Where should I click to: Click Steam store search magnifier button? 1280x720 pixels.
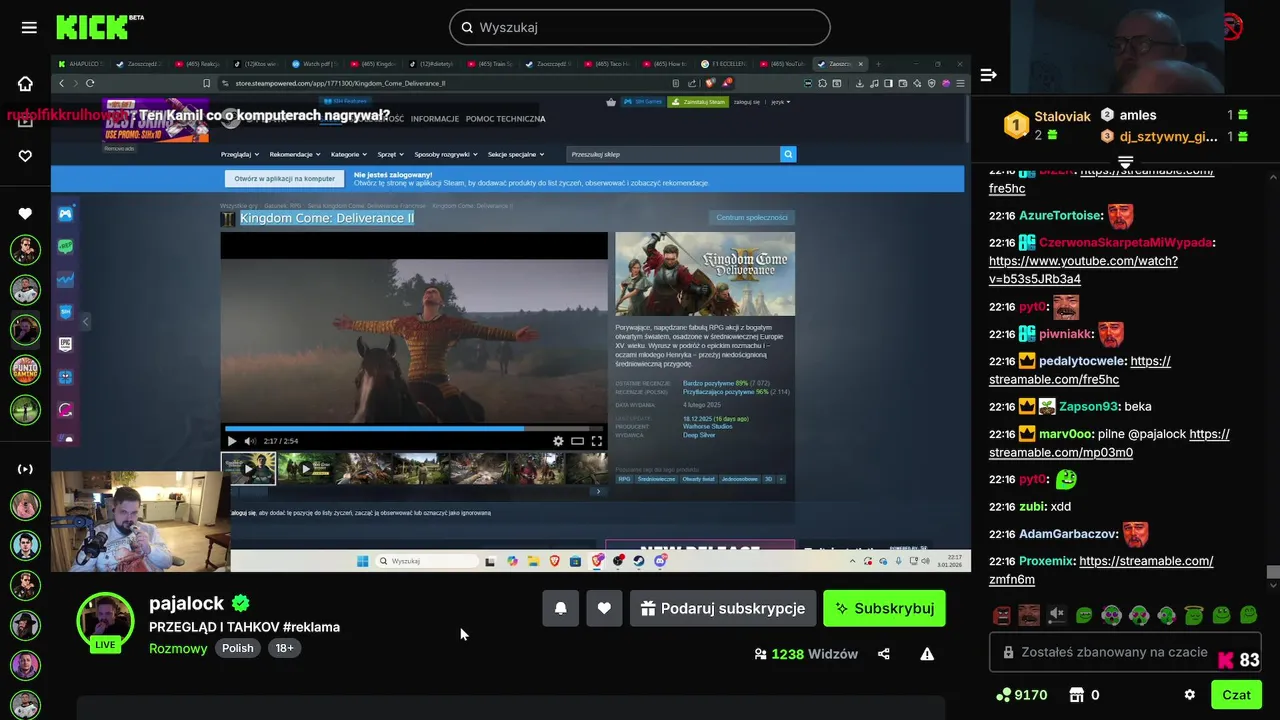[x=788, y=154]
